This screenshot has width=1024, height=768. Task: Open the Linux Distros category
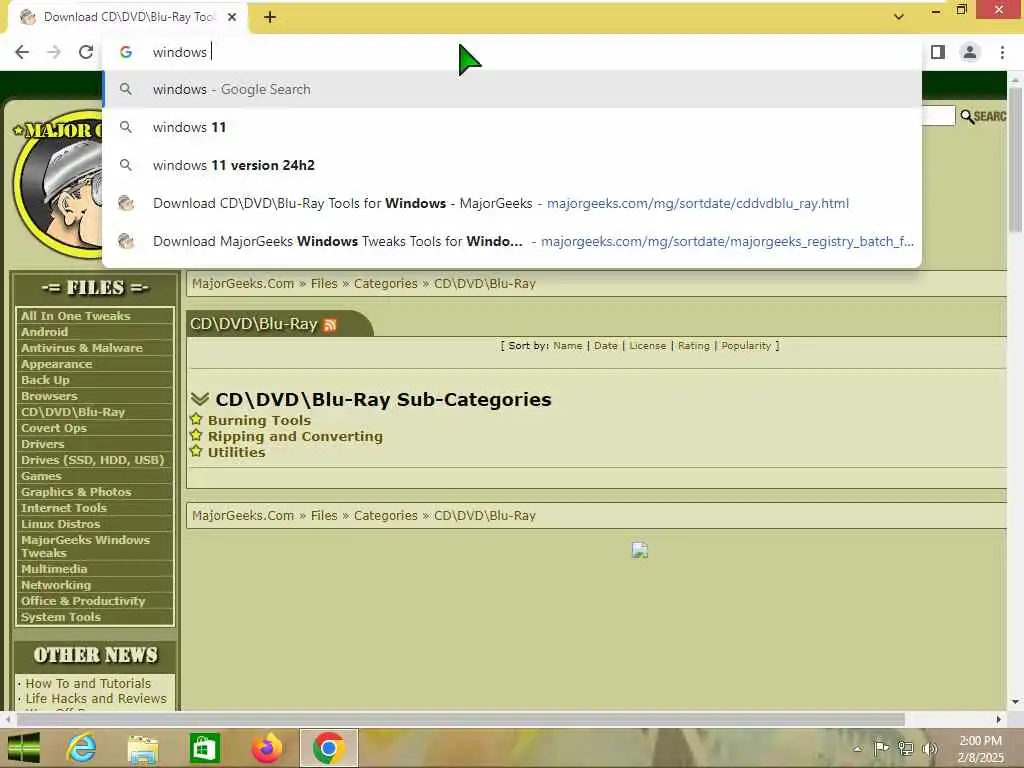pyautogui.click(x=60, y=524)
